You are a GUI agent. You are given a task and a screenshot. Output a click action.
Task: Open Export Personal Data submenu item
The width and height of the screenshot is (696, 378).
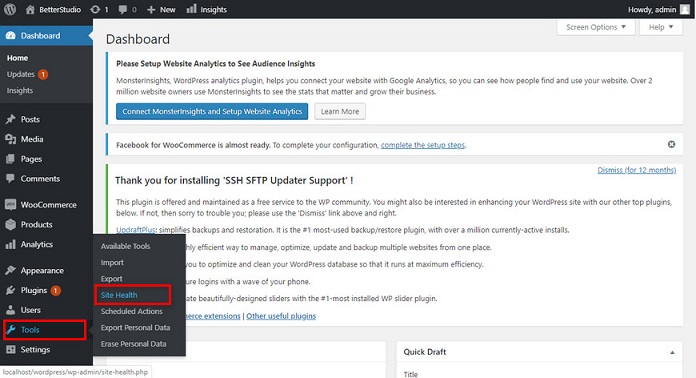[x=135, y=327]
